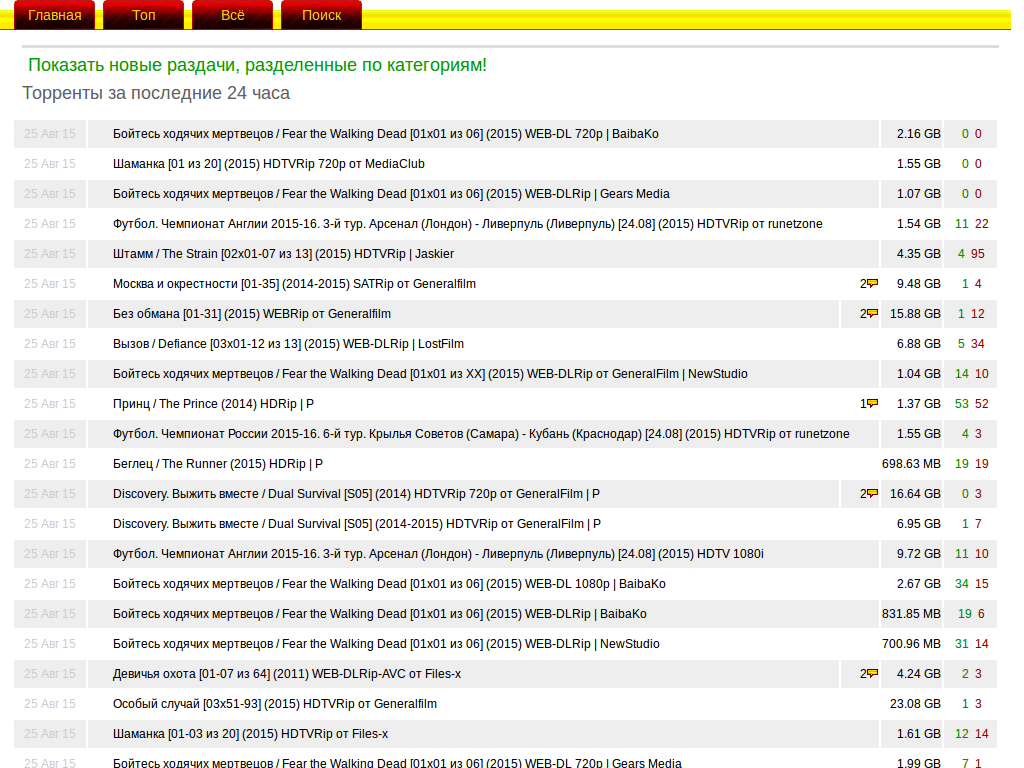The height and width of the screenshot is (768, 1024).
Task: Open Беглец / The Runner HDRip torrent
Action: [218, 464]
